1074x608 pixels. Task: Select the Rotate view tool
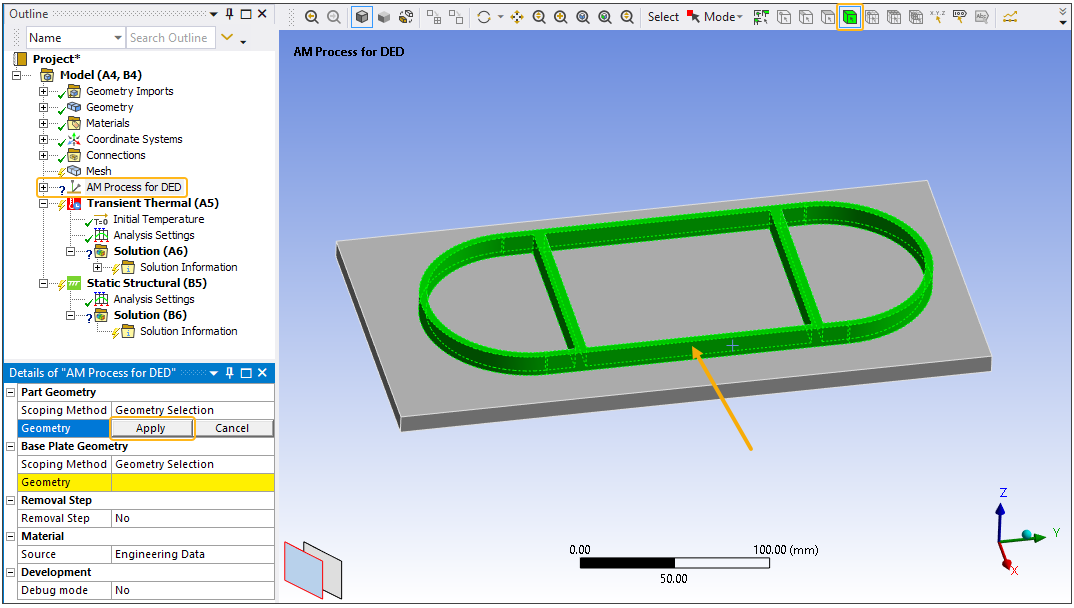point(484,17)
